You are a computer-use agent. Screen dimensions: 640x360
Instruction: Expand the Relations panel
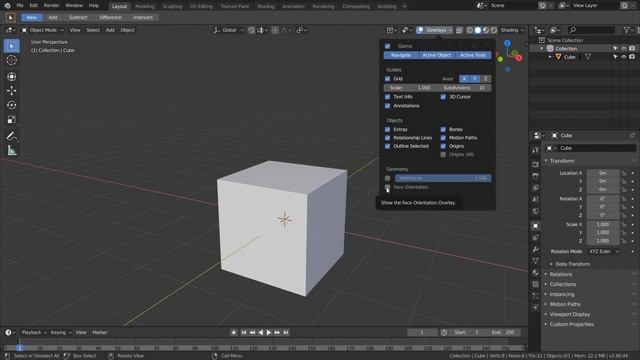tap(560, 274)
